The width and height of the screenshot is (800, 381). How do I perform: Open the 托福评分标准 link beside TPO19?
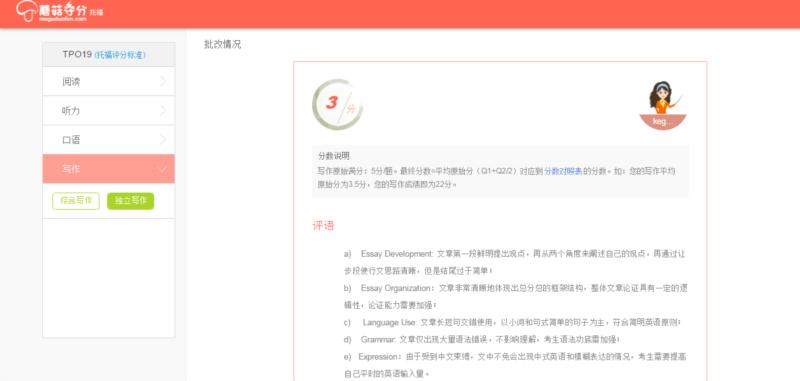click(x=120, y=55)
